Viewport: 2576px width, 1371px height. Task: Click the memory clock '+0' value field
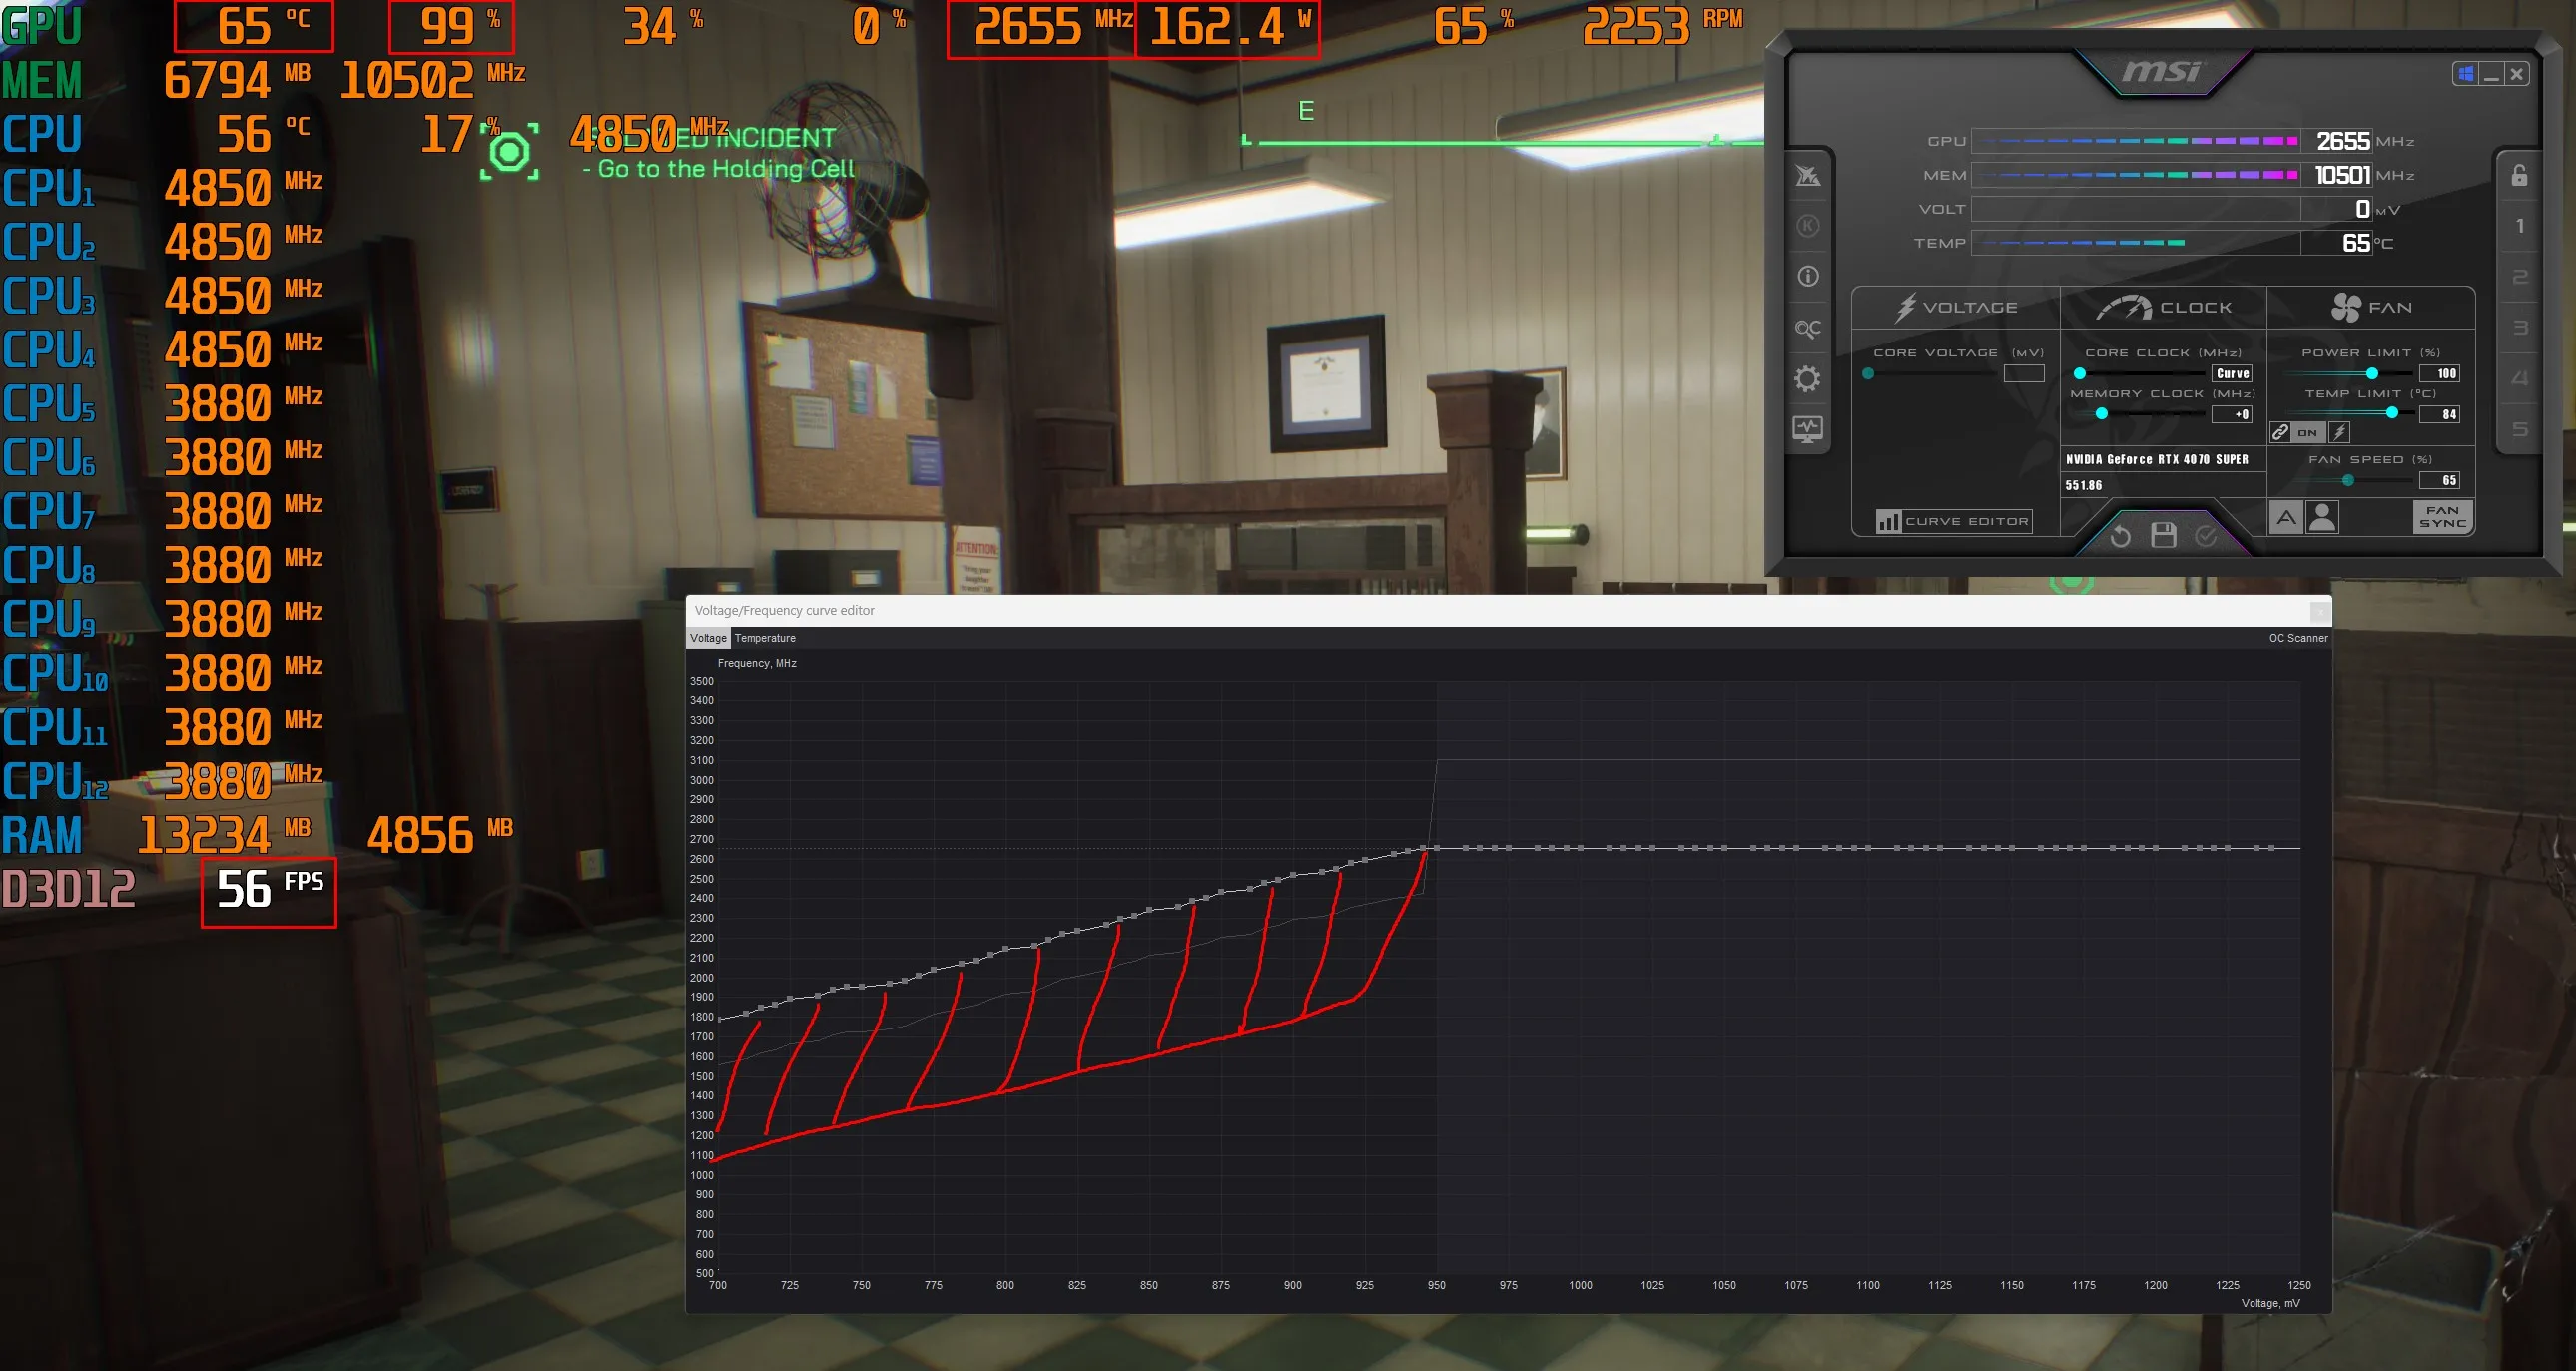[2232, 414]
